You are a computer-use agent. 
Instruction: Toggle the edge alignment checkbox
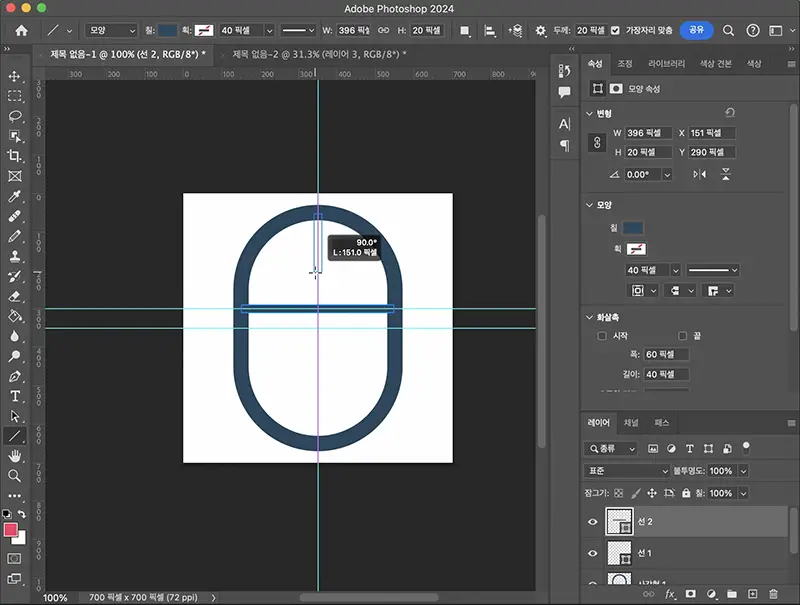615,31
